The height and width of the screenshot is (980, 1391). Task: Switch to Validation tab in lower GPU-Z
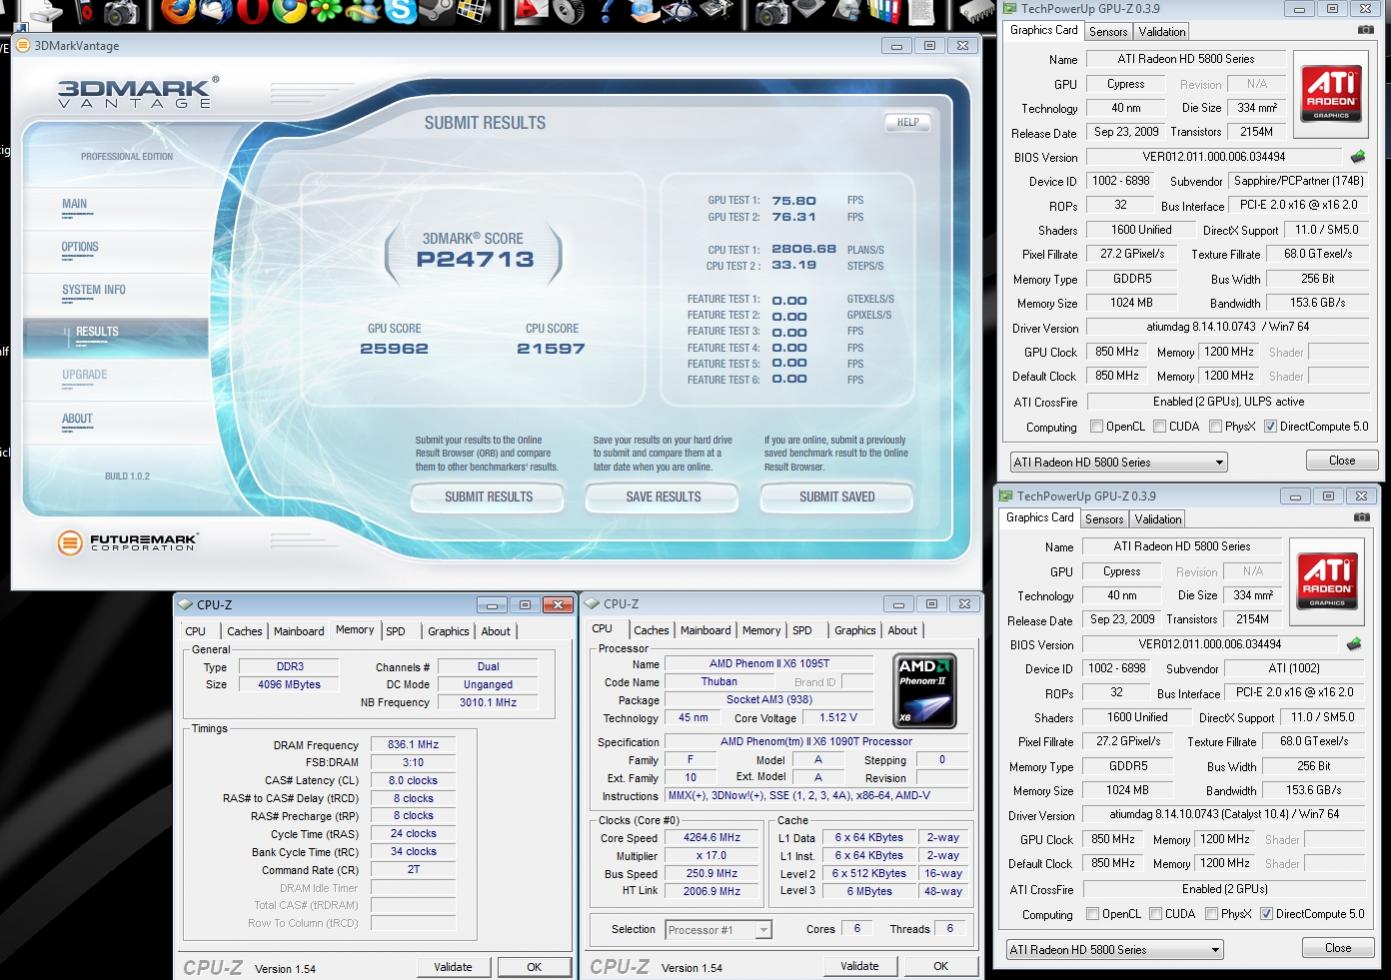1158,519
